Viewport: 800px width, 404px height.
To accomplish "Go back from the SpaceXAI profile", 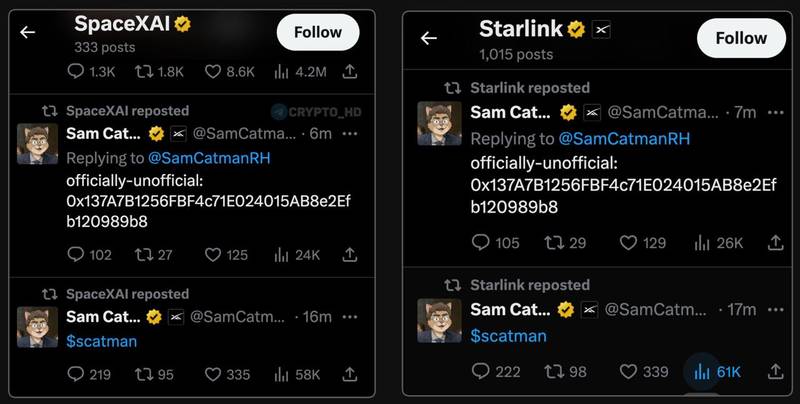I will pyautogui.click(x=28, y=33).
